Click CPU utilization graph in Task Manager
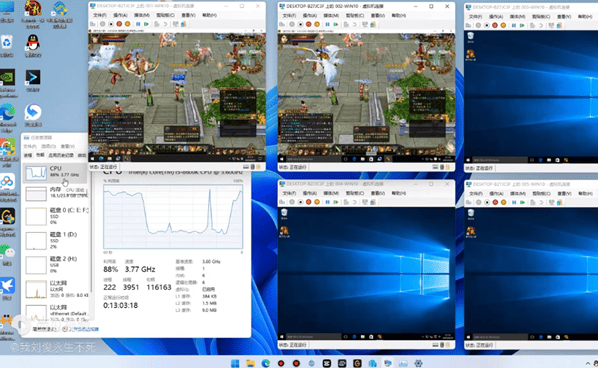Screen dimensions: 598x368 click(173, 217)
